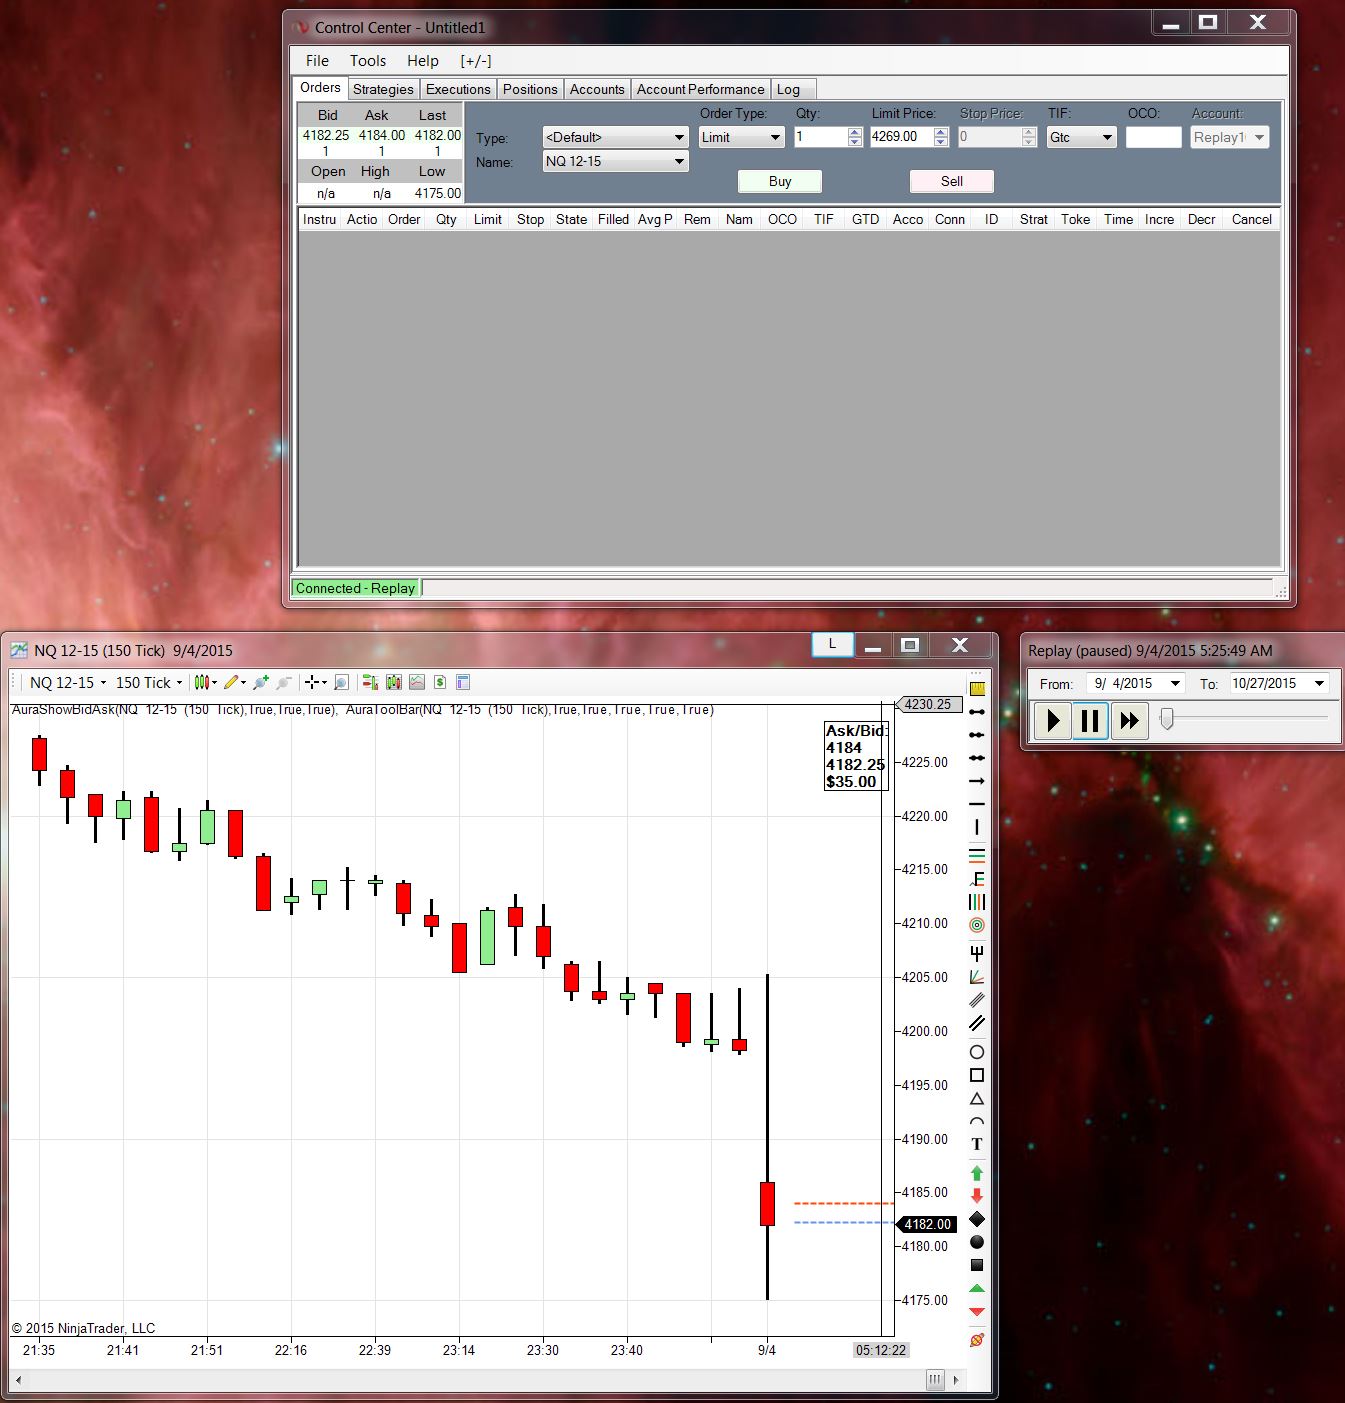This screenshot has height=1403, width=1345.
Task: Open the File menu
Action: pos(317,61)
